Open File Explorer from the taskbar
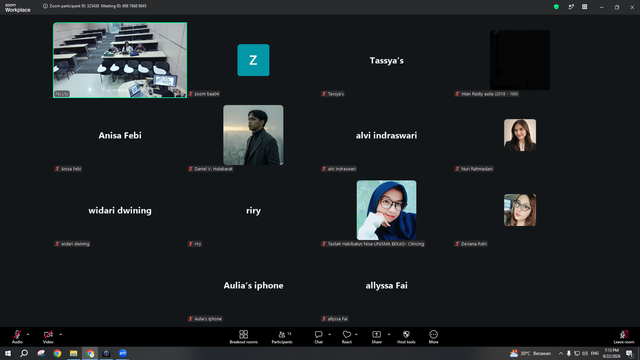Viewport: 640px width, 360px height. click(73, 353)
